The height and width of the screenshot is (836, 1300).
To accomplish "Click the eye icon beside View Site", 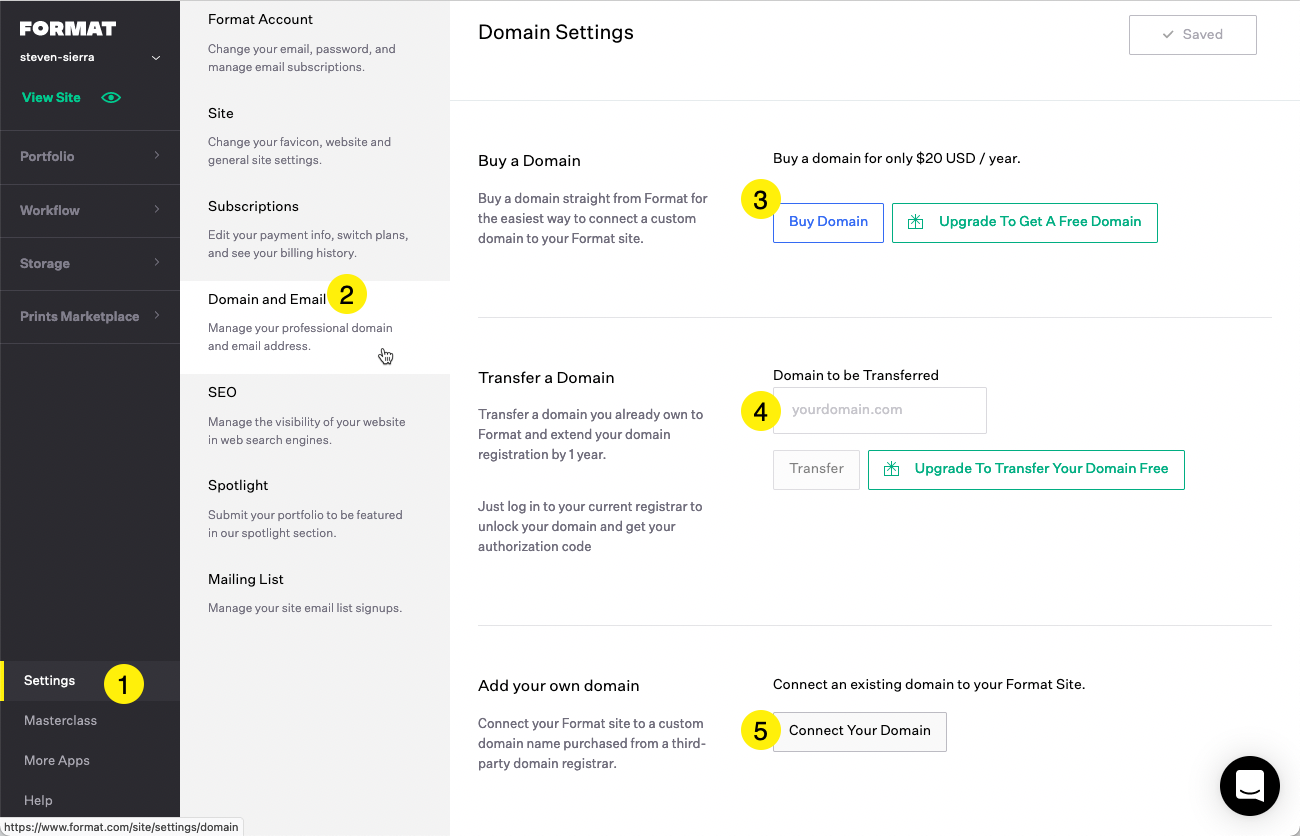I will [111, 98].
